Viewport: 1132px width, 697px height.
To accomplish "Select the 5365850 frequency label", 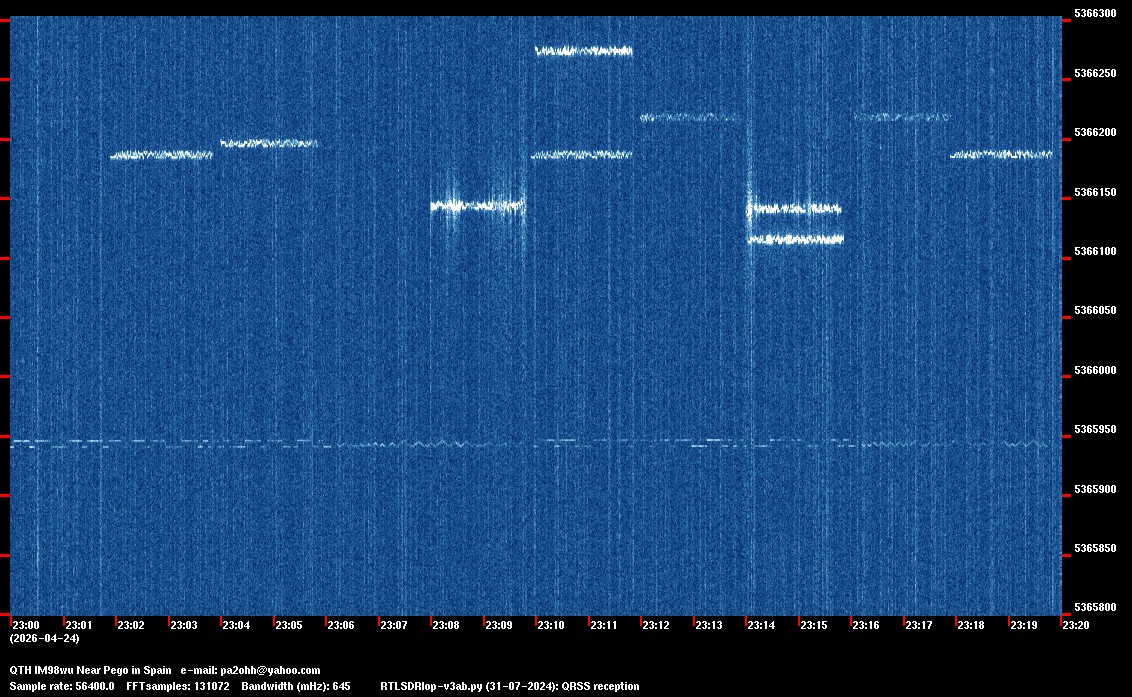I will 1095,549.
